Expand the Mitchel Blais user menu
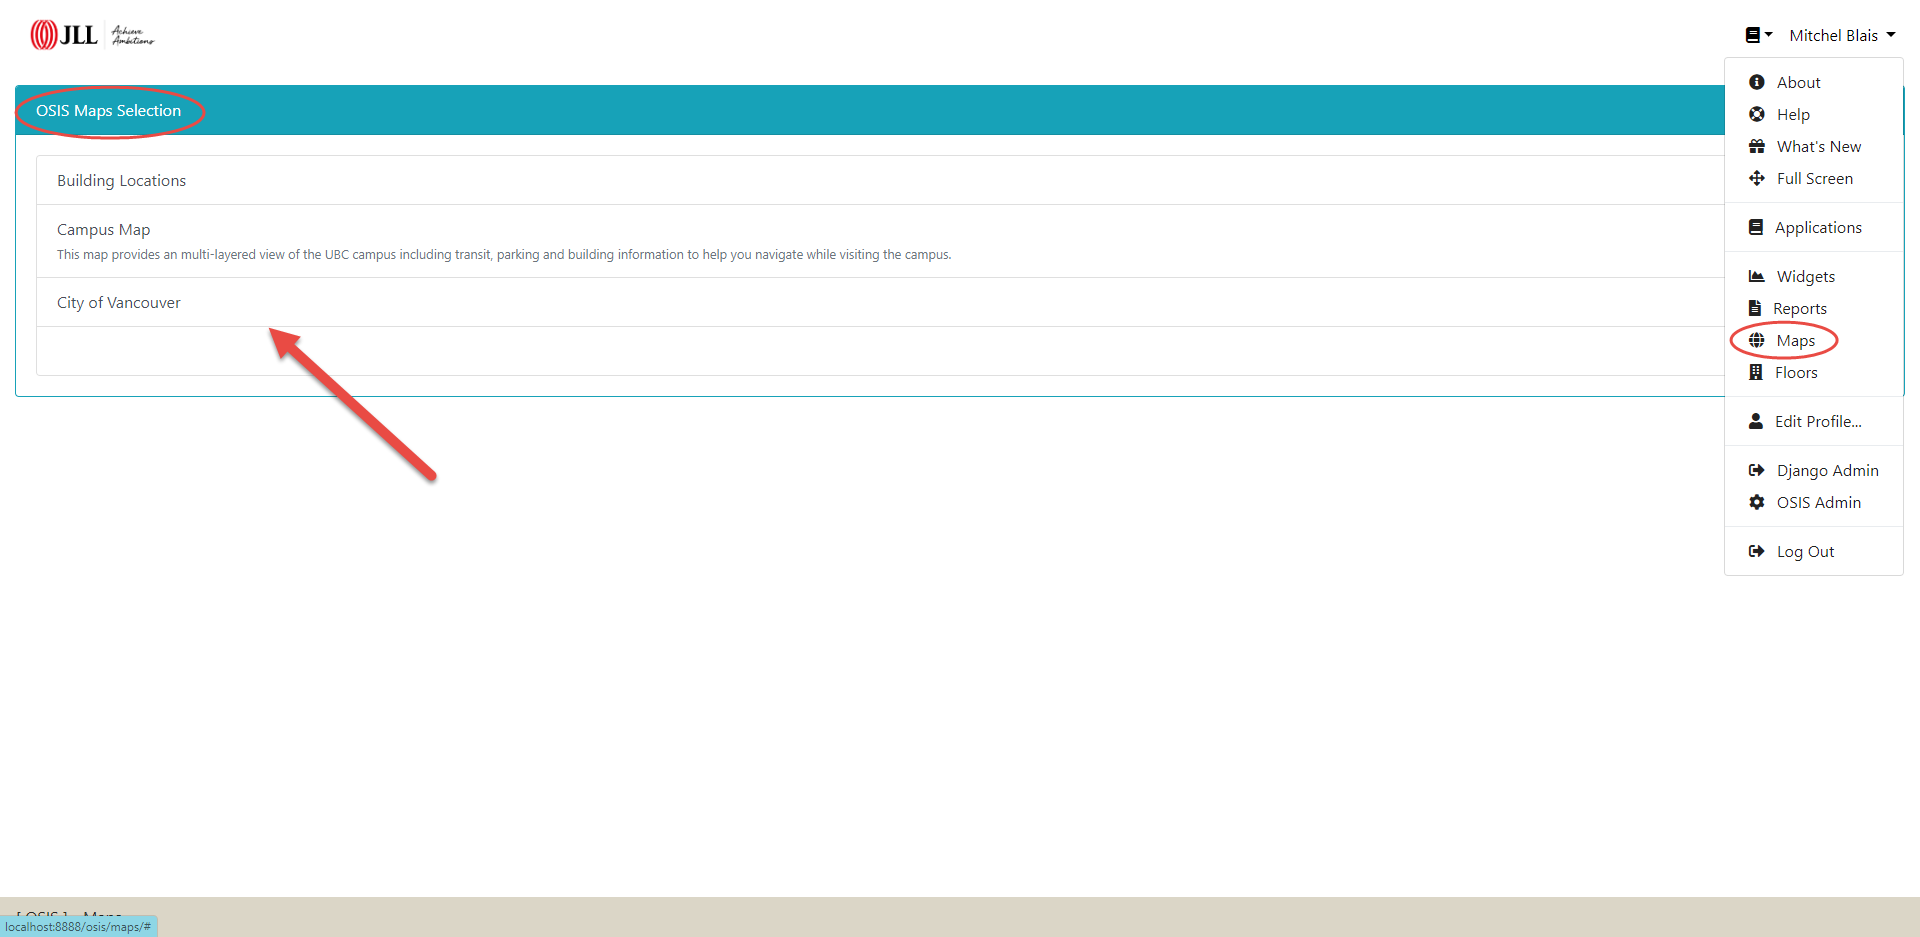Screen dimensions: 1920x937 tap(1842, 35)
